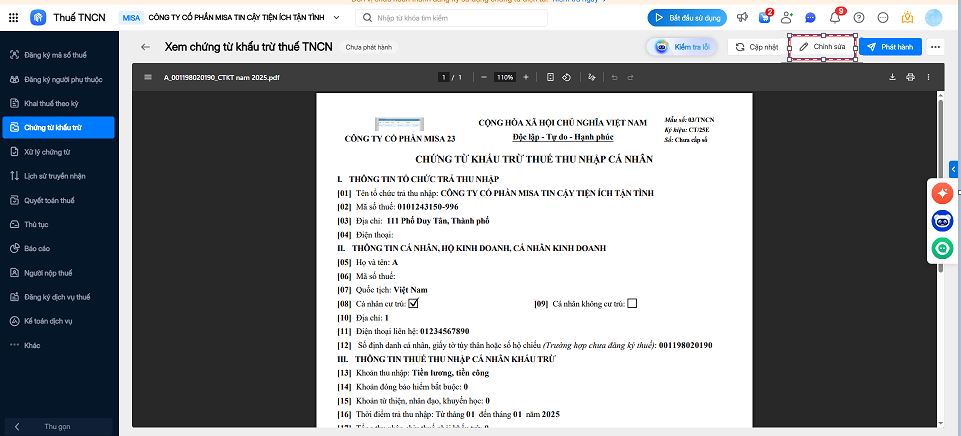Open the orange lightbulb book icon

(908, 18)
